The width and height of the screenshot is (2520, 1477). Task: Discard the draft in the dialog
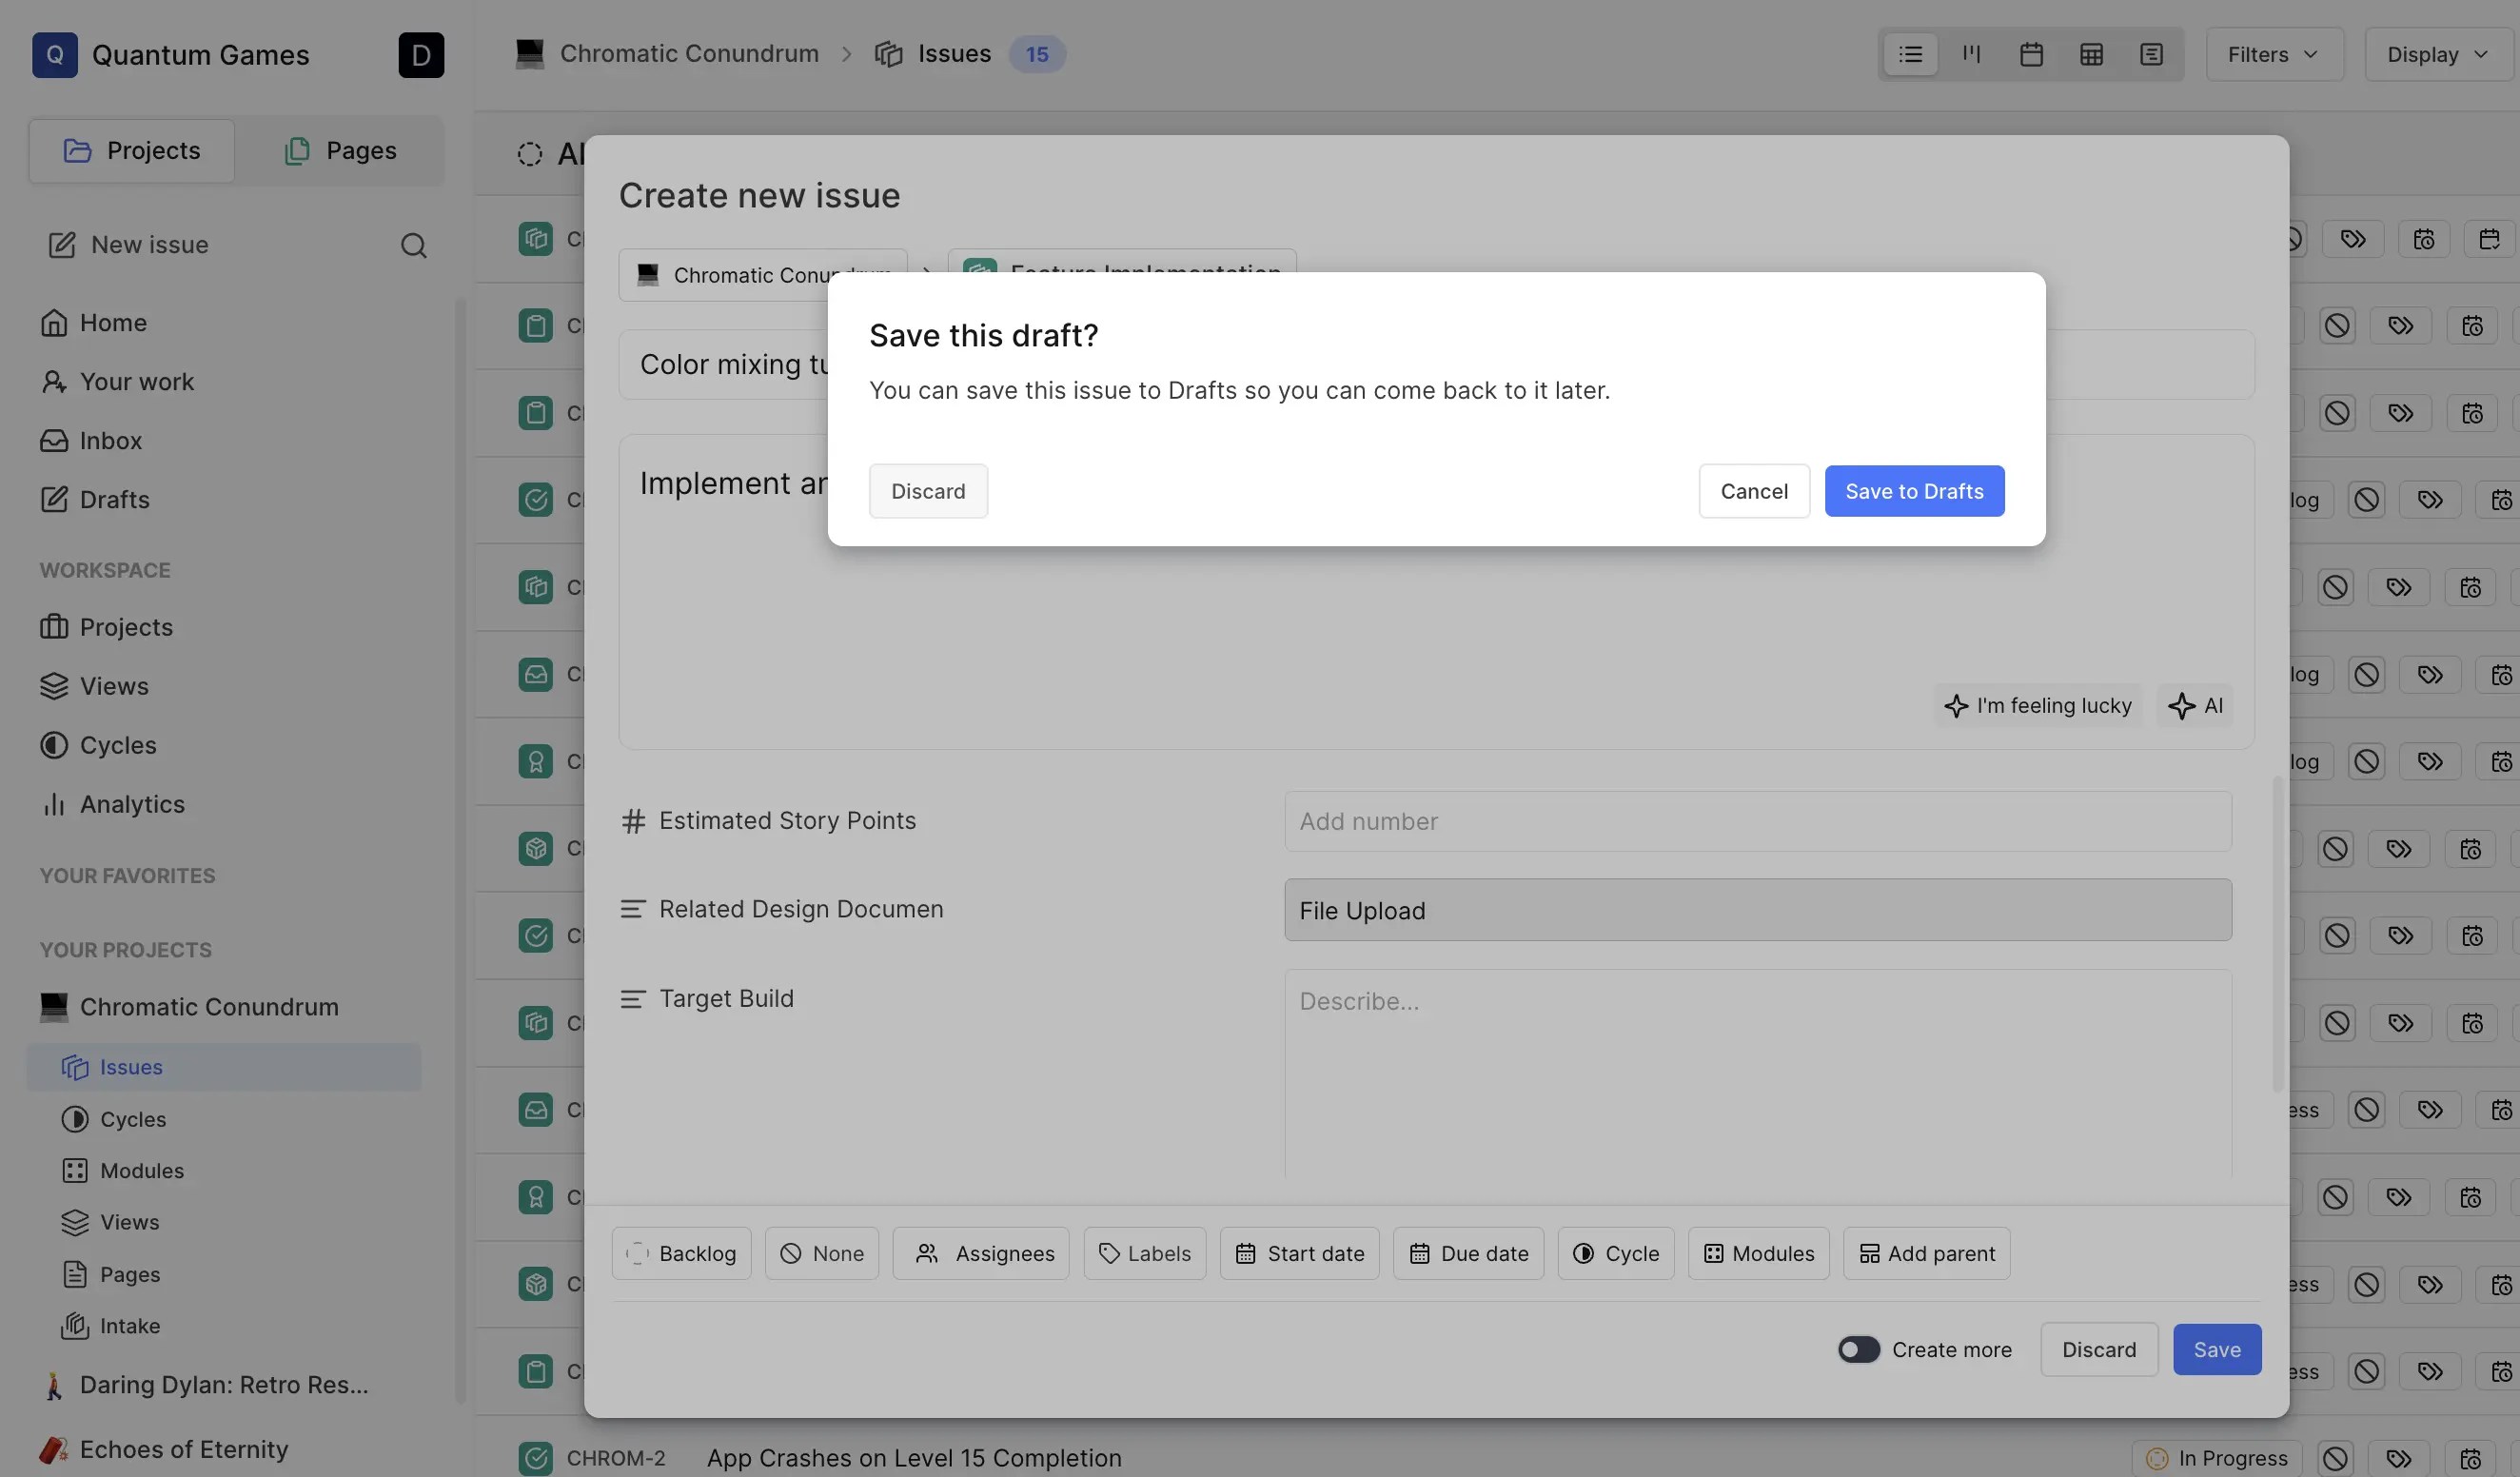(x=927, y=491)
